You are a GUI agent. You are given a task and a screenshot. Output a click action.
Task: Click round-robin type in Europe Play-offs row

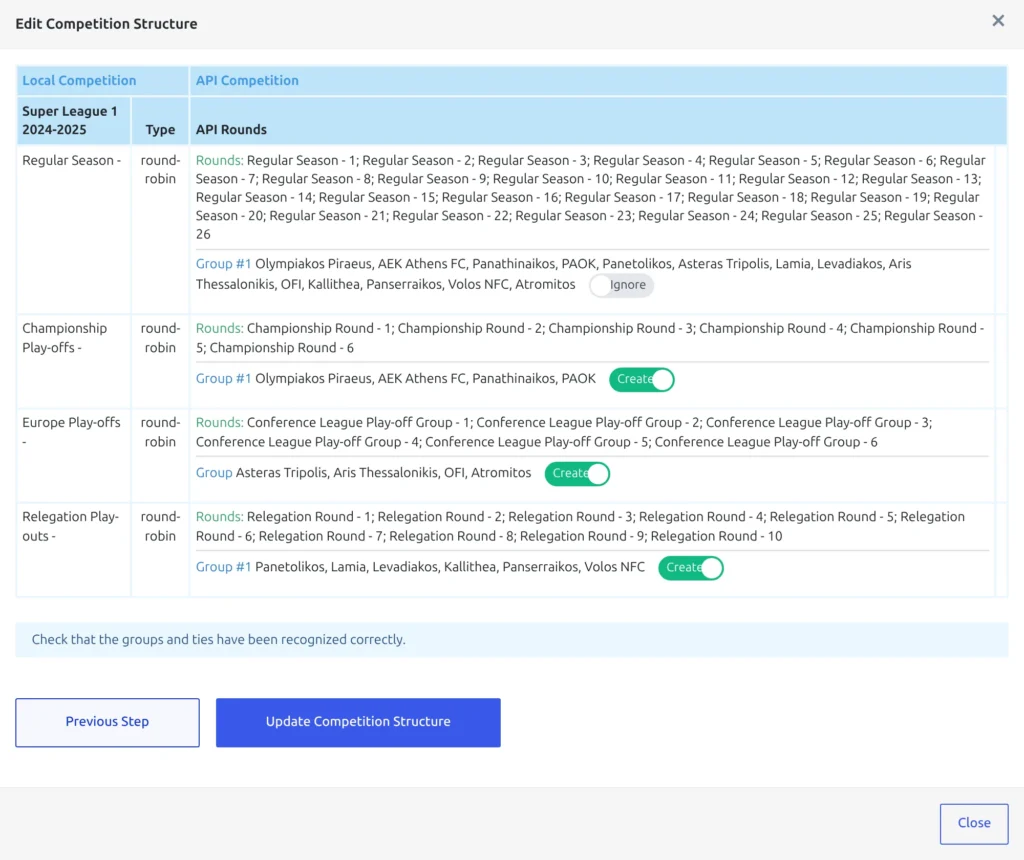(160, 432)
